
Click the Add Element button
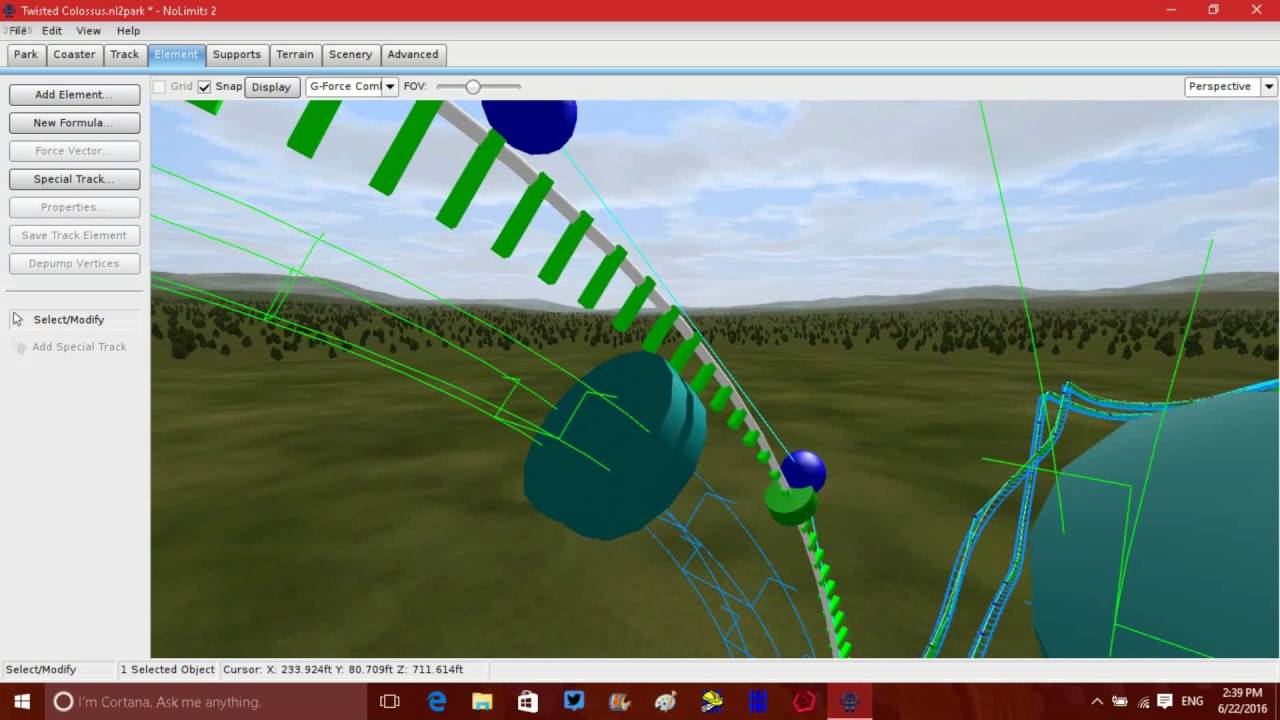pyautogui.click(x=74, y=94)
